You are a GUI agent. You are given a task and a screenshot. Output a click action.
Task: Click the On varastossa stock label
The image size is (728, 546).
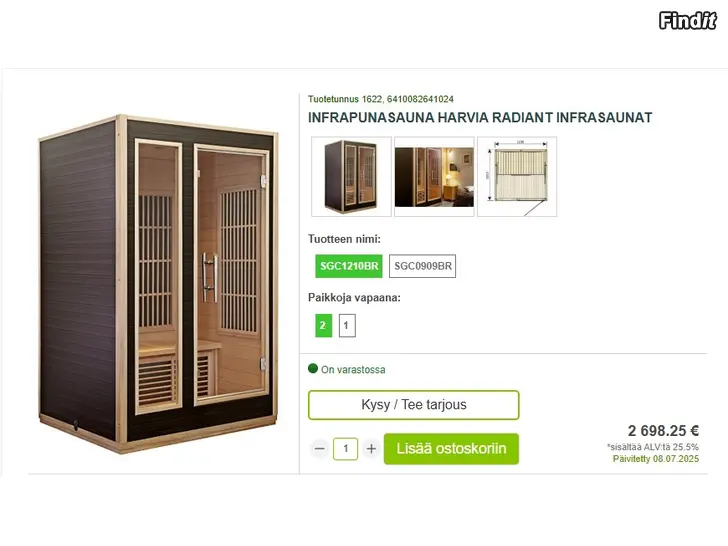click(x=353, y=370)
